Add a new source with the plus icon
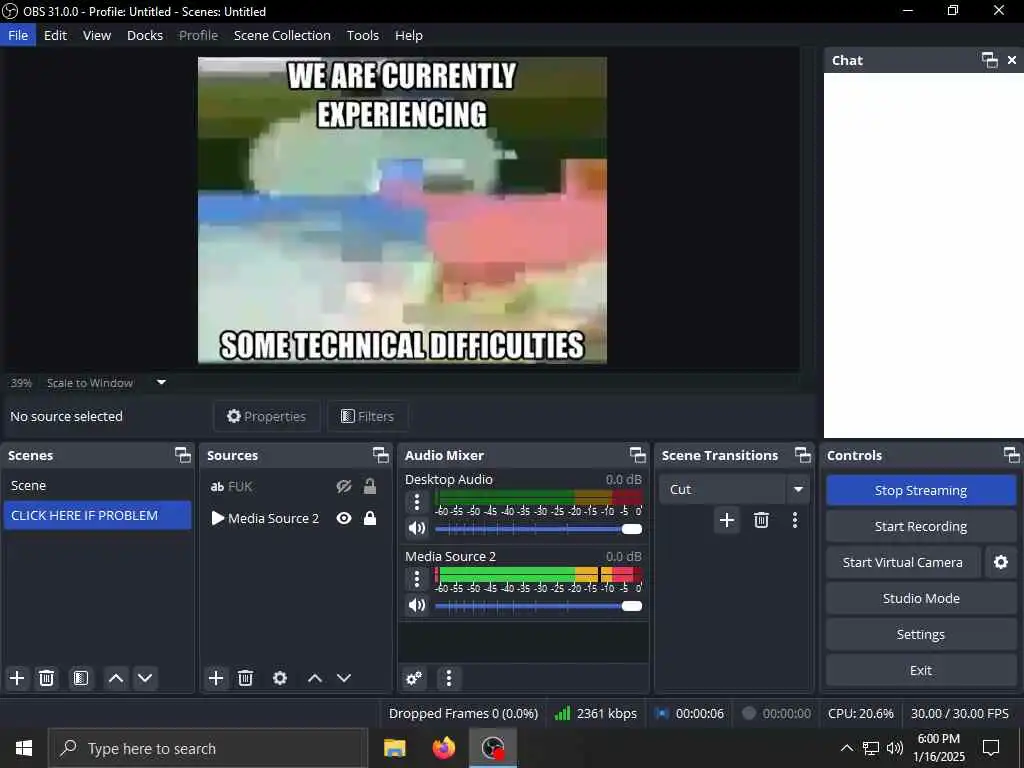This screenshot has width=1024, height=768. coord(216,678)
